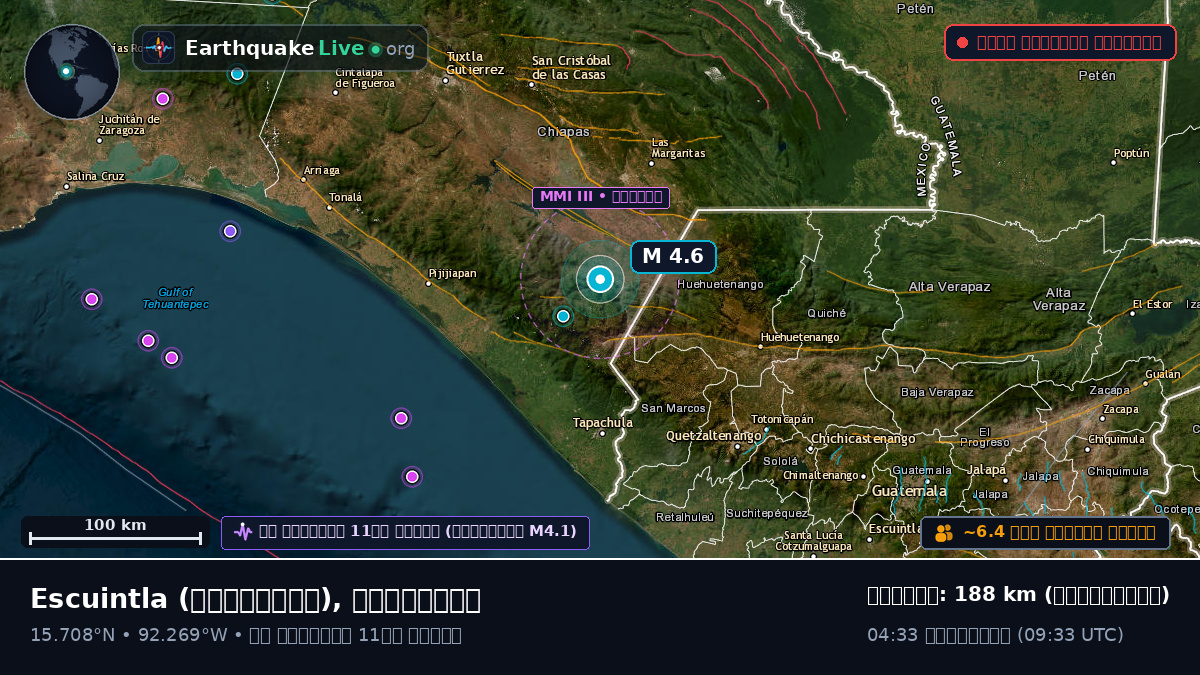Click the Tapachula city label
The image size is (1200, 675).
(x=602, y=423)
